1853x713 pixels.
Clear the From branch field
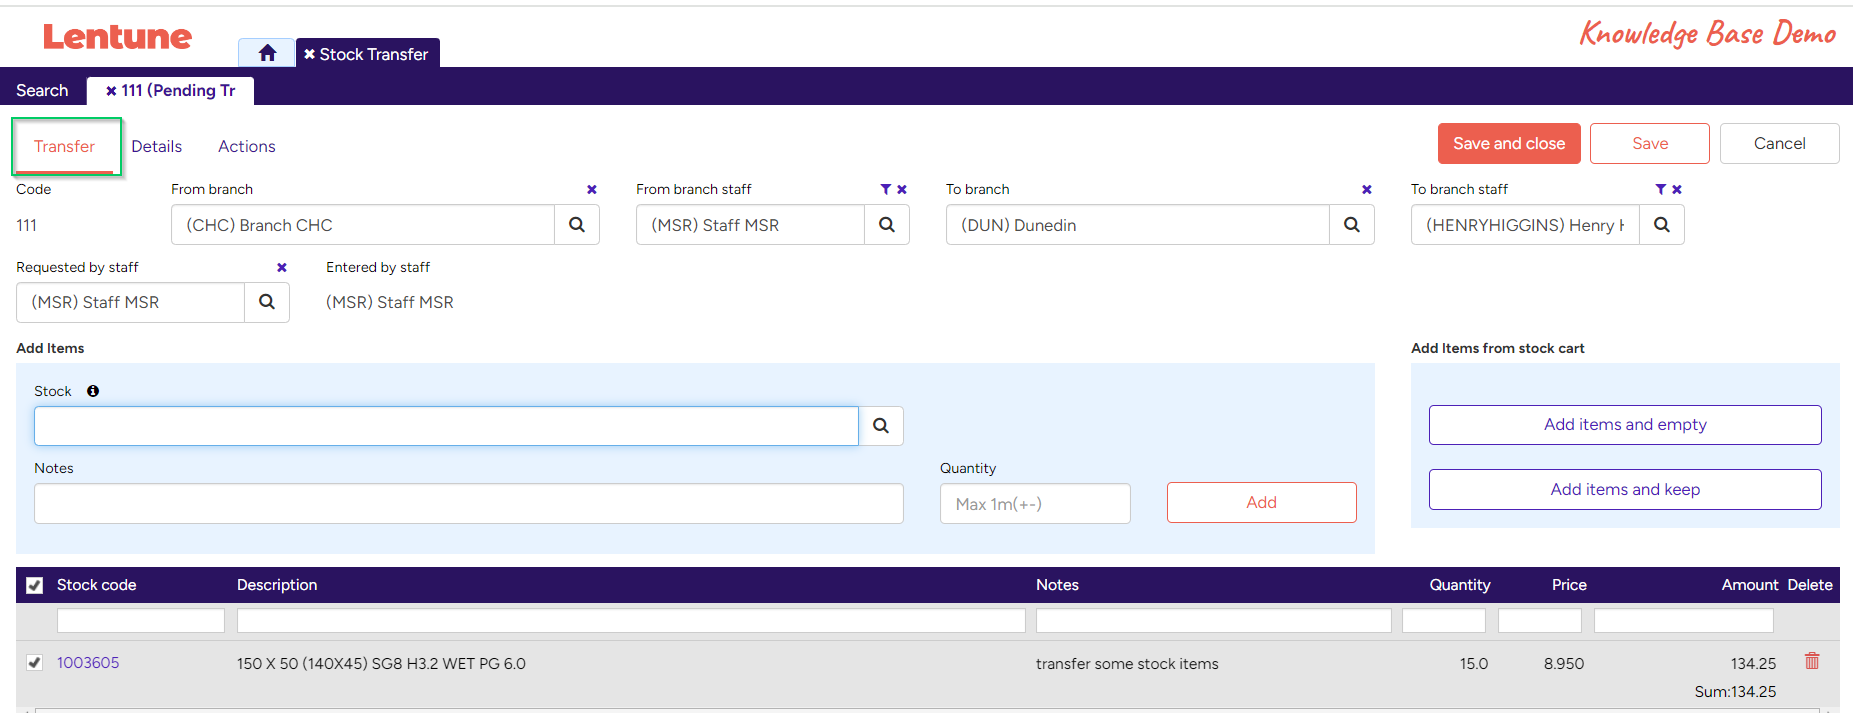click(592, 189)
